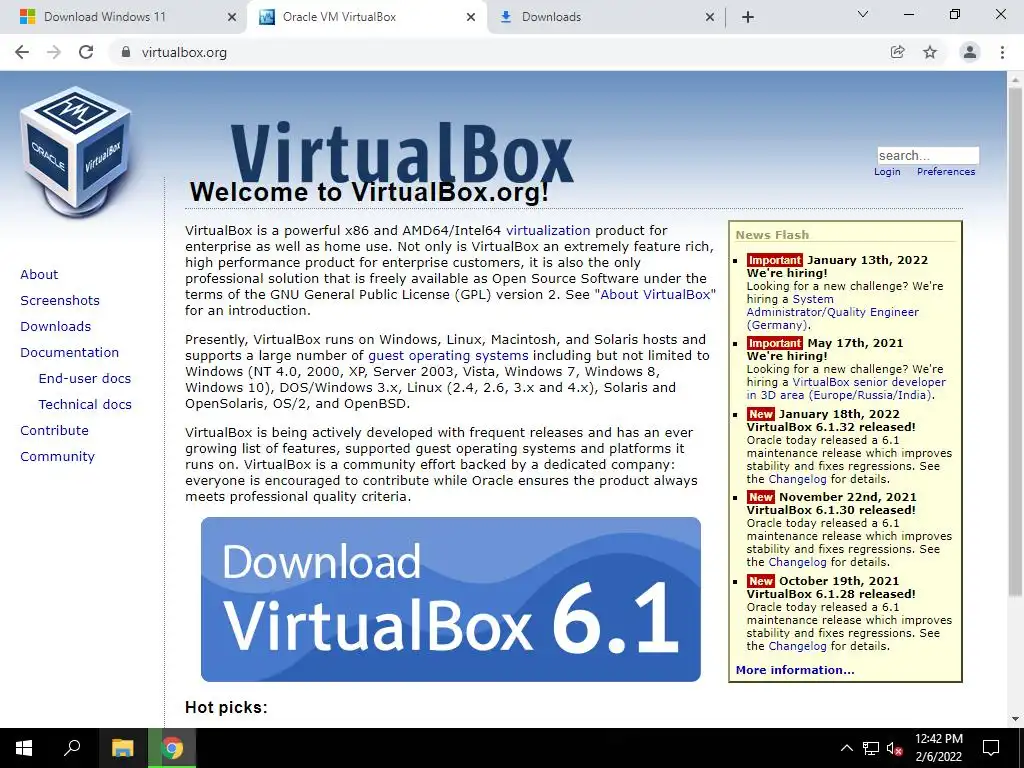The width and height of the screenshot is (1024, 768).
Task: Show hidden system tray icons
Action: (x=846, y=748)
